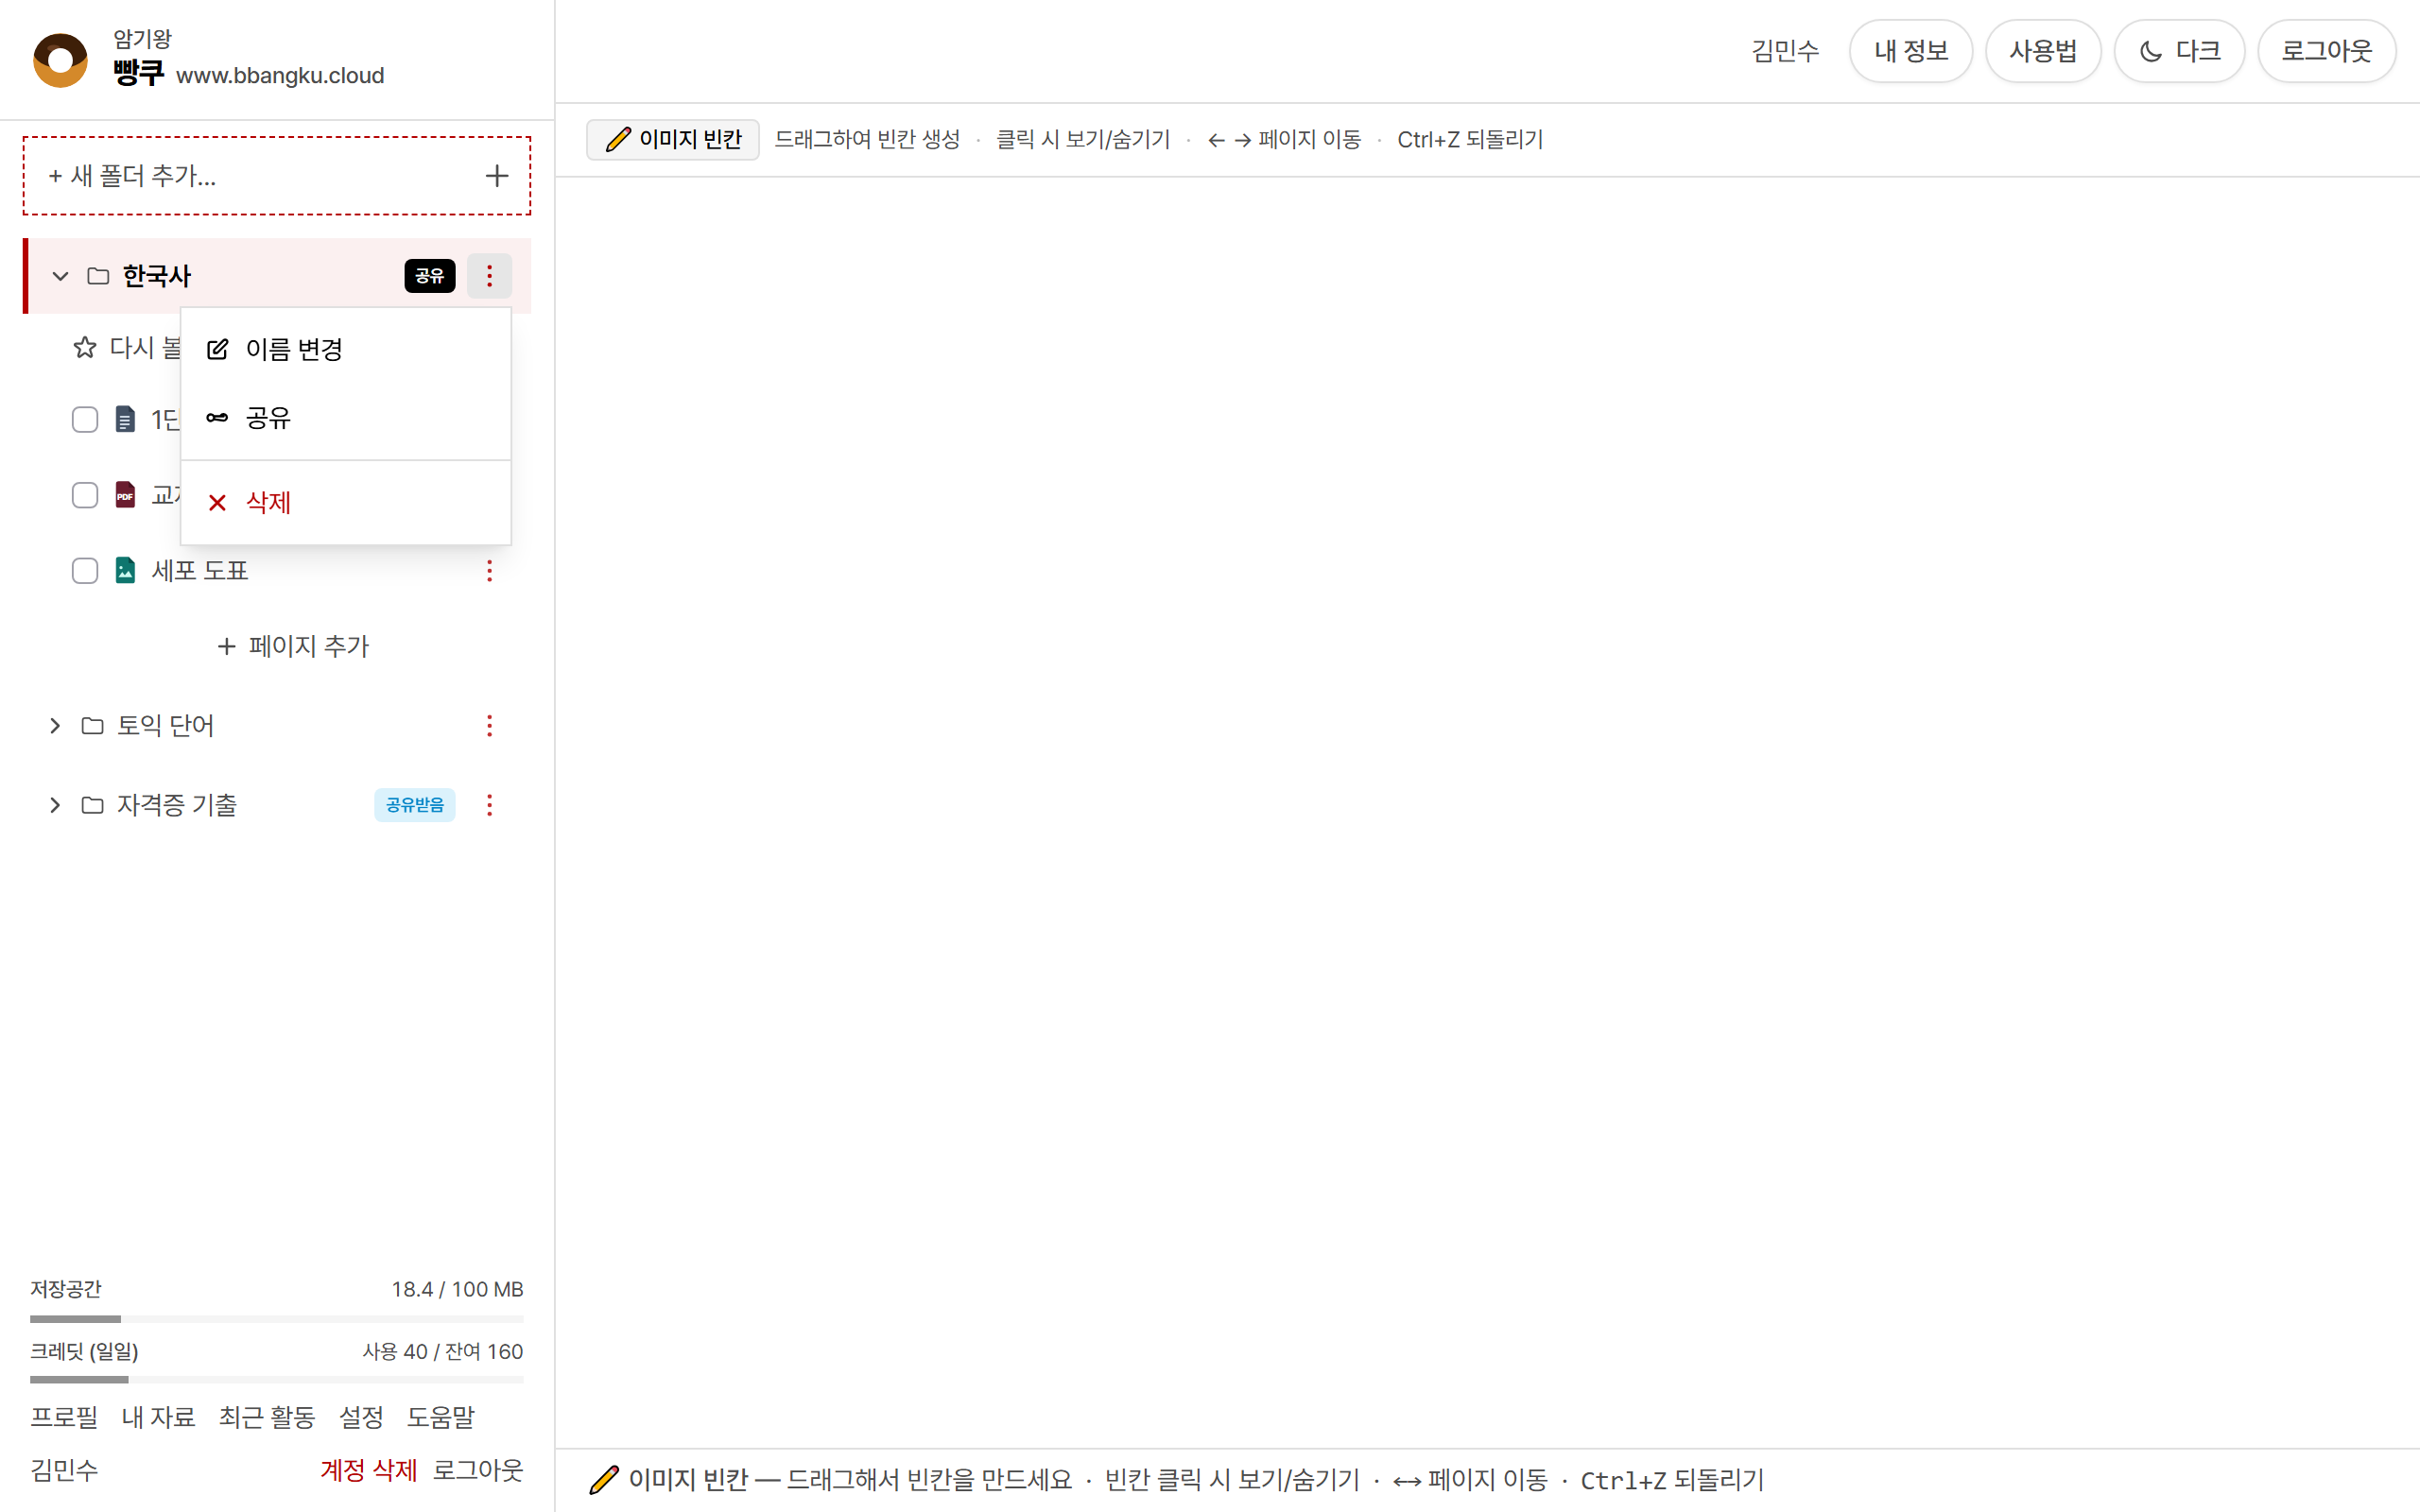Click the 토익 단어 folder icon

coord(92,726)
